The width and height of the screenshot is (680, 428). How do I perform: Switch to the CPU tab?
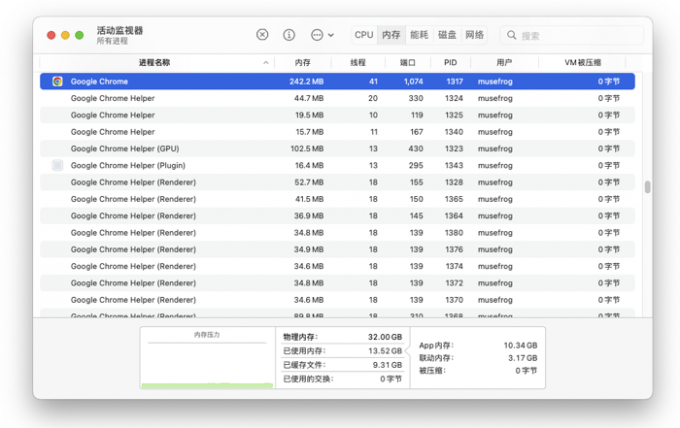pos(364,35)
